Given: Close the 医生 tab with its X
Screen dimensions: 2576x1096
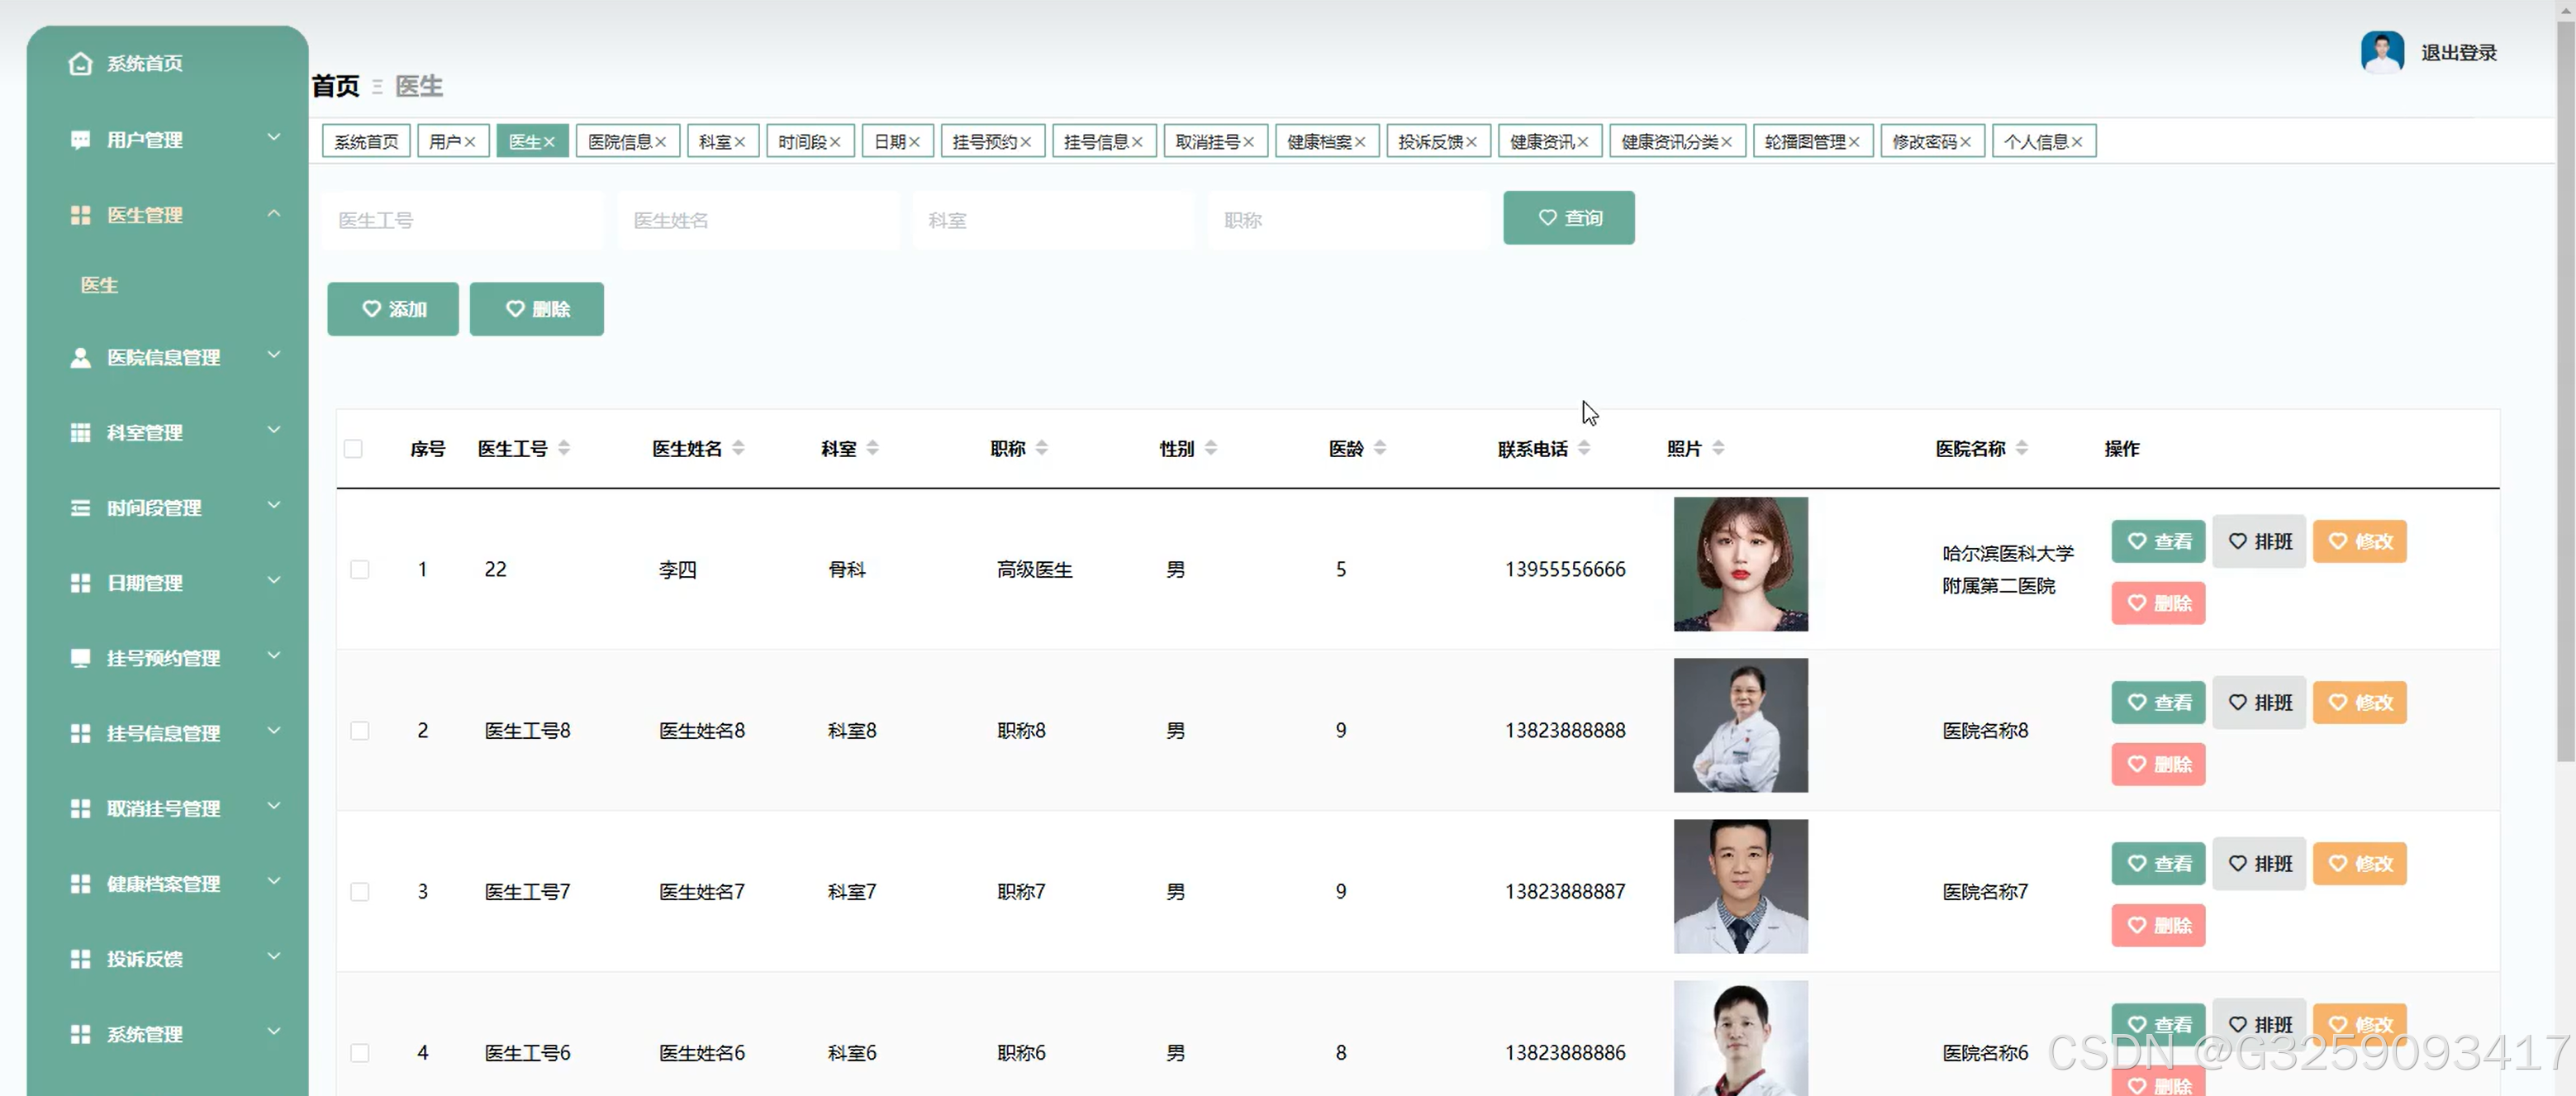Looking at the screenshot, I should [x=549, y=142].
